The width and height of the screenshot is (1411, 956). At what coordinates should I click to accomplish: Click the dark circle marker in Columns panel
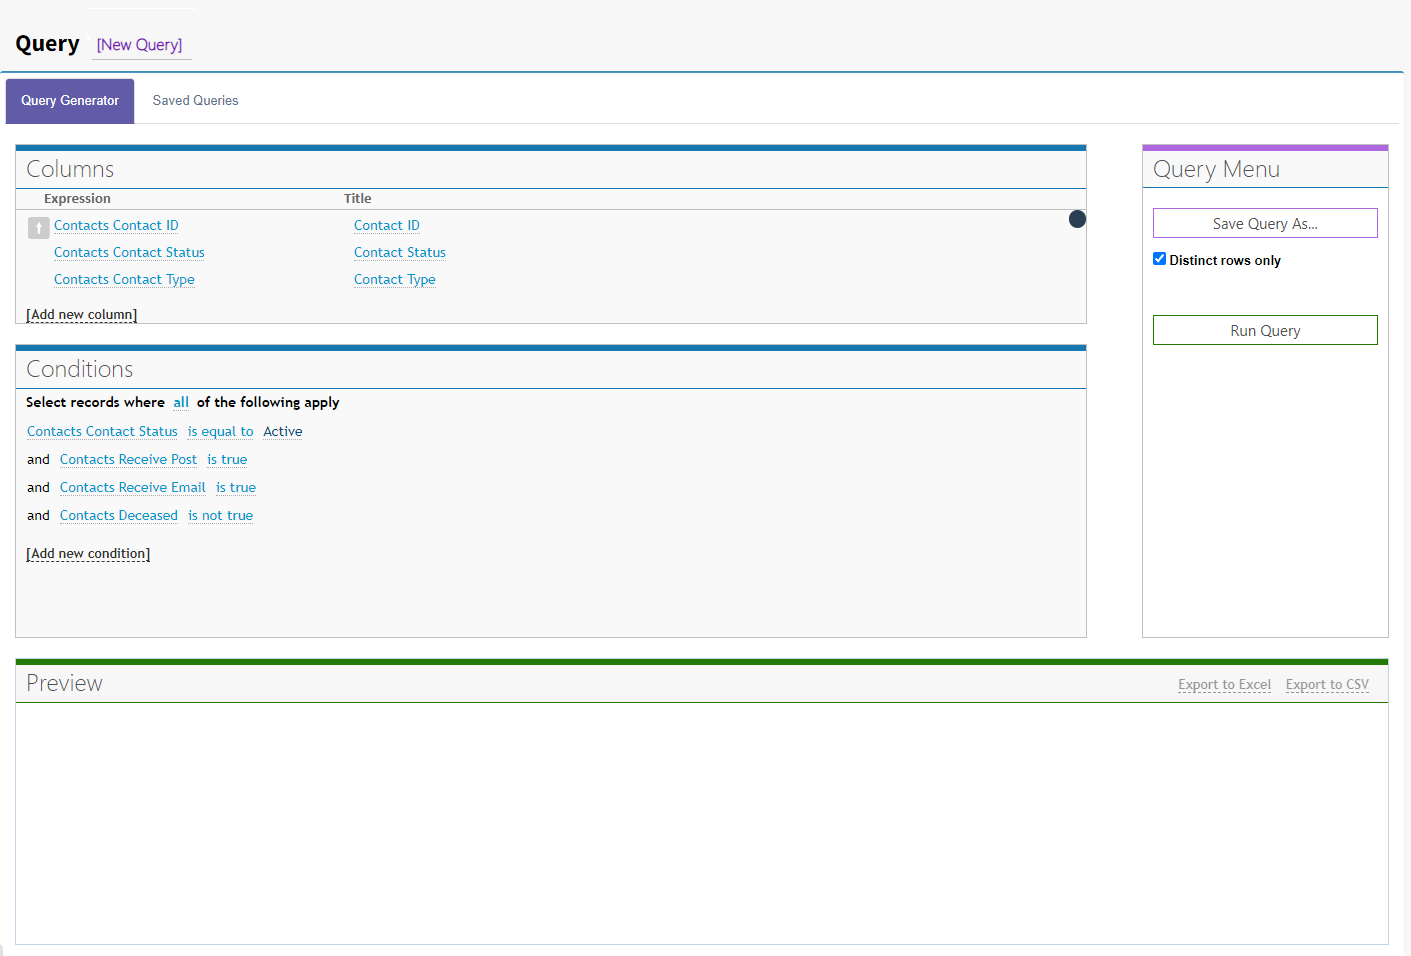(1077, 219)
